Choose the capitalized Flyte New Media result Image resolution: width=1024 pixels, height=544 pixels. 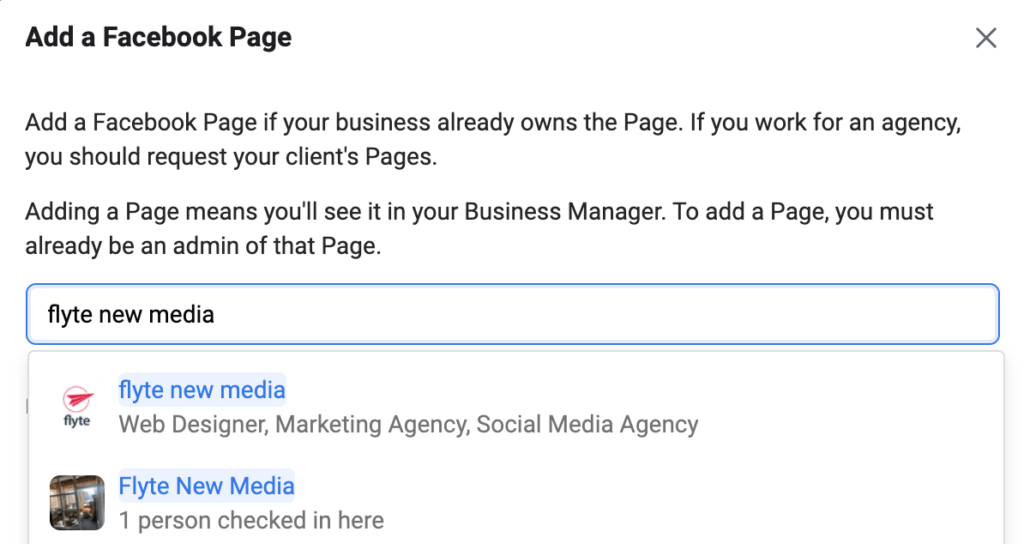(206, 486)
